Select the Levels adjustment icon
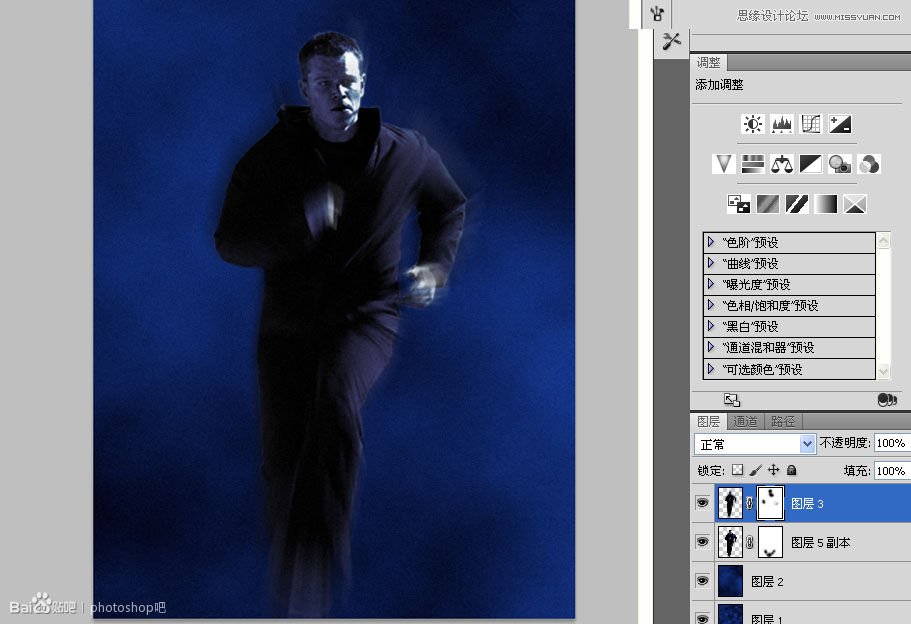Screen dimensions: 911x624 pos(783,123)
